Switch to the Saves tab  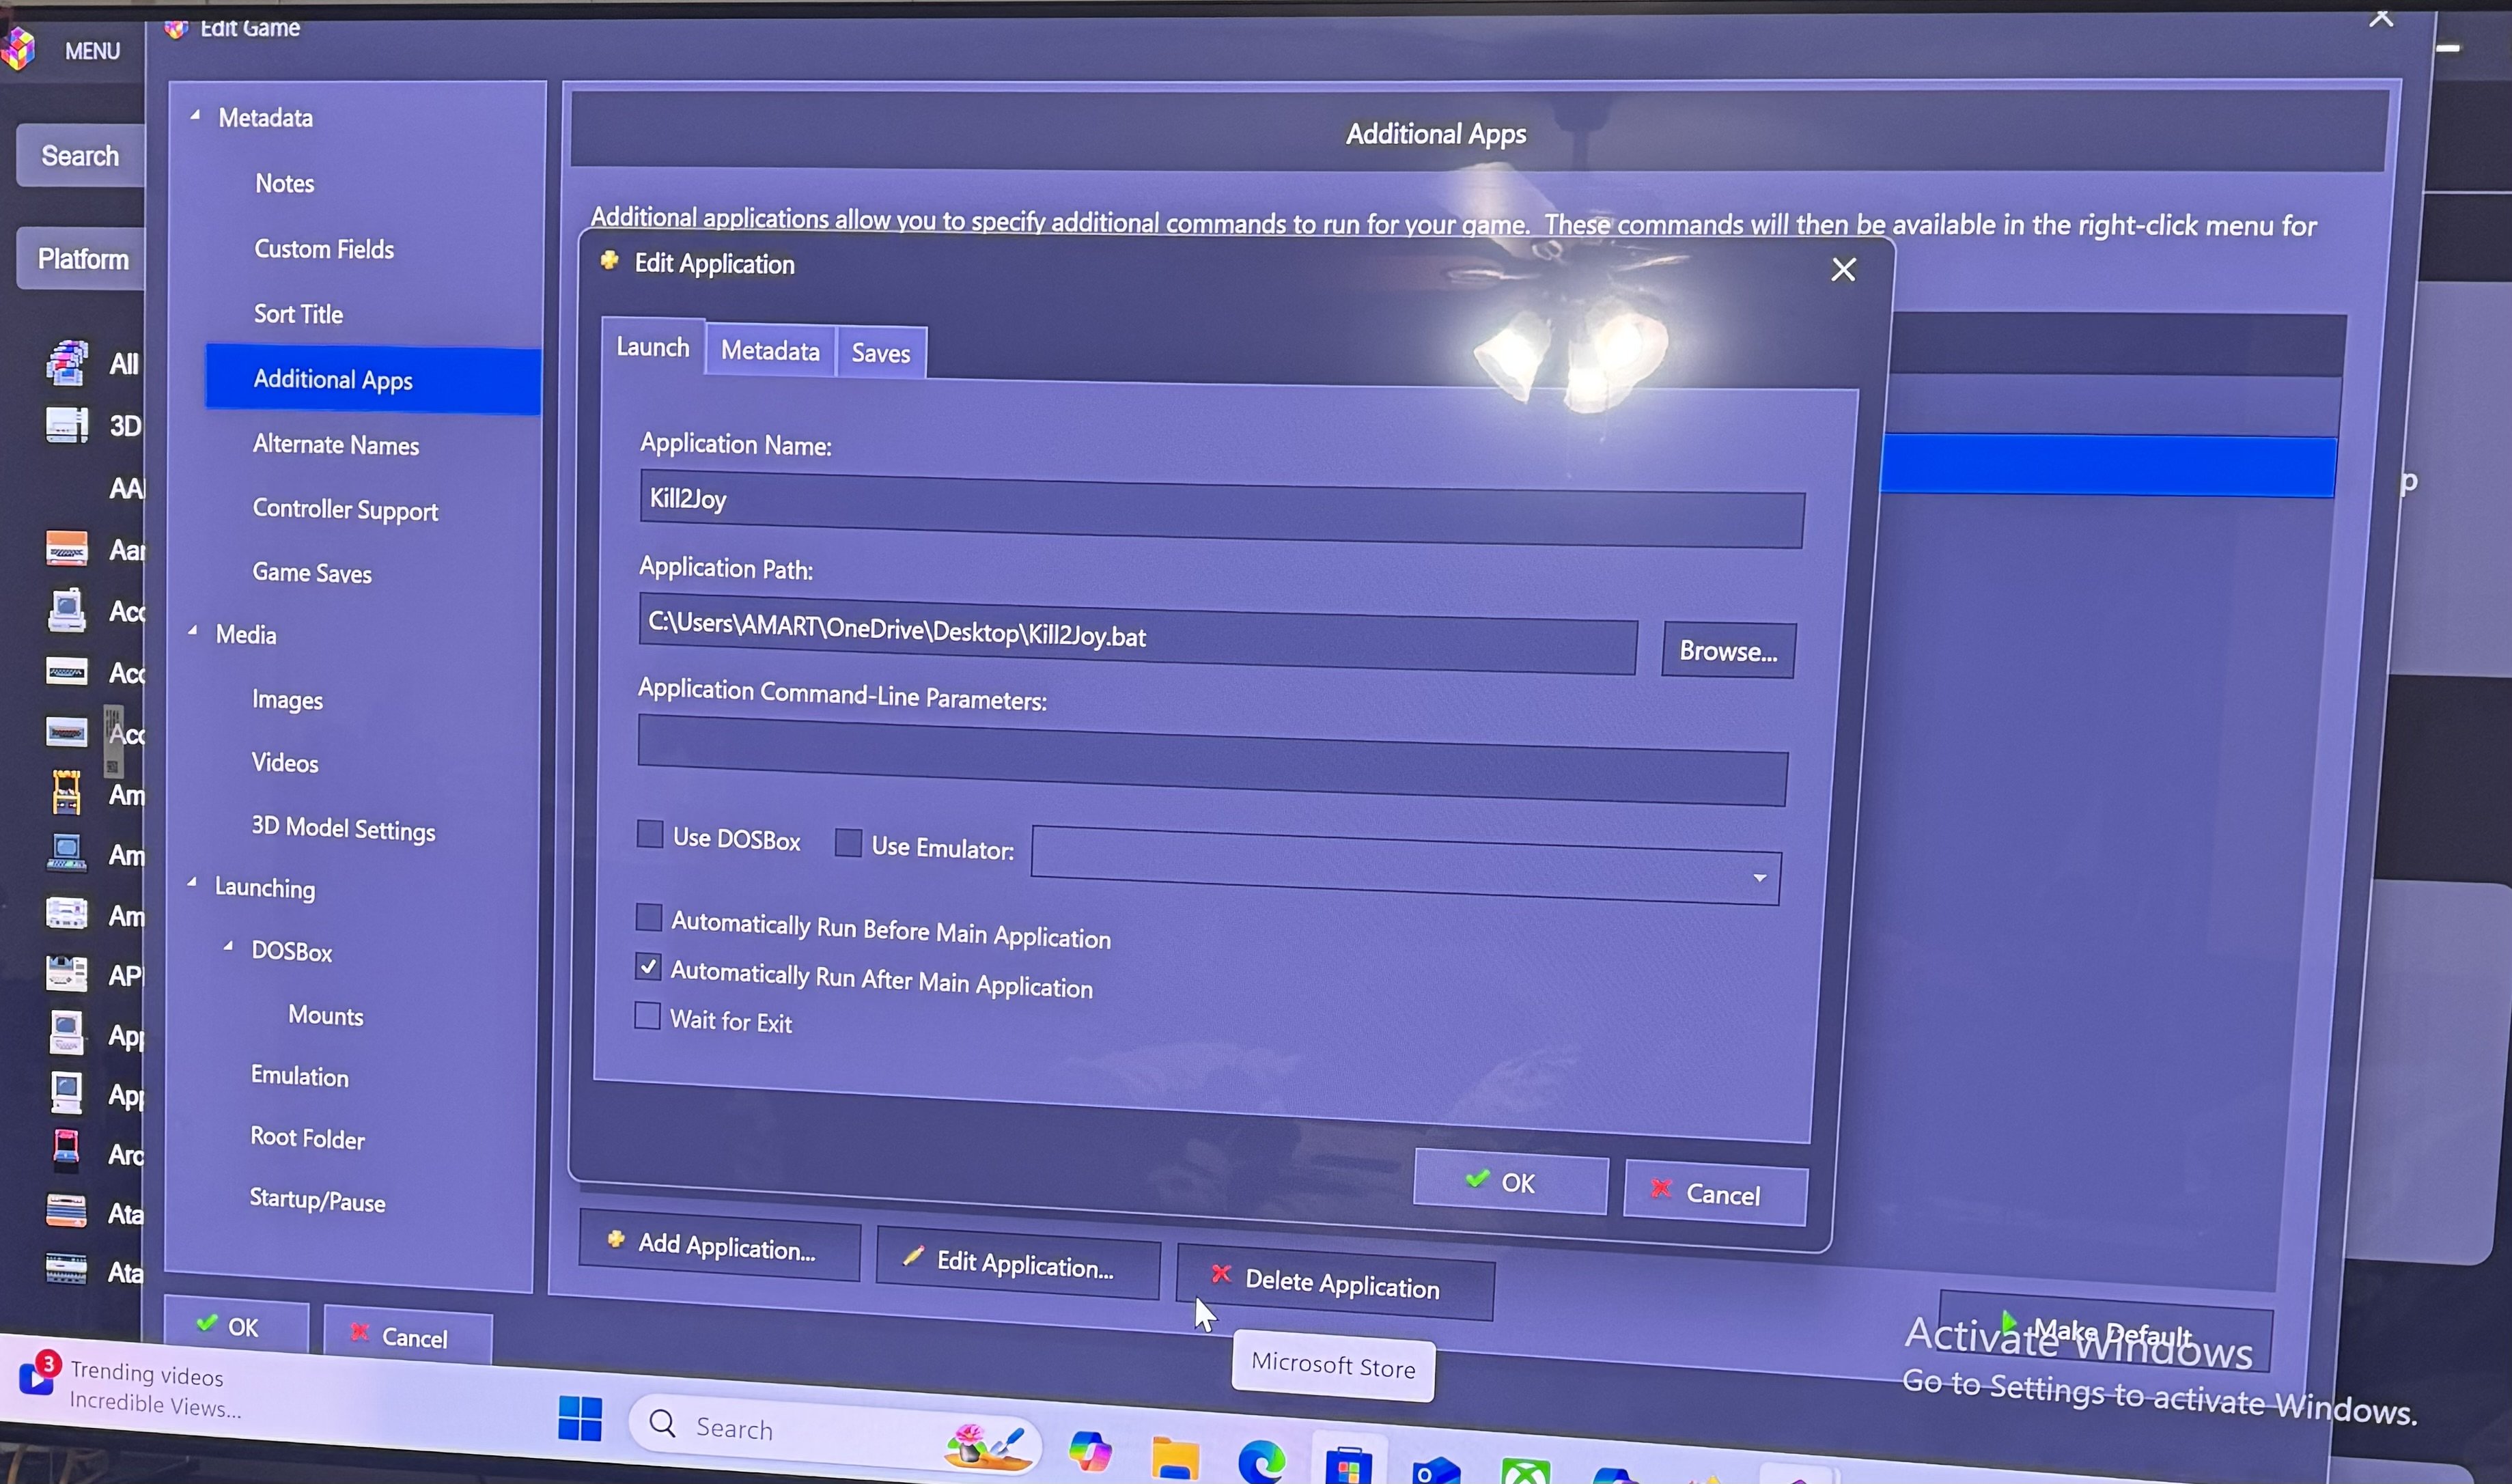(881, 353)
